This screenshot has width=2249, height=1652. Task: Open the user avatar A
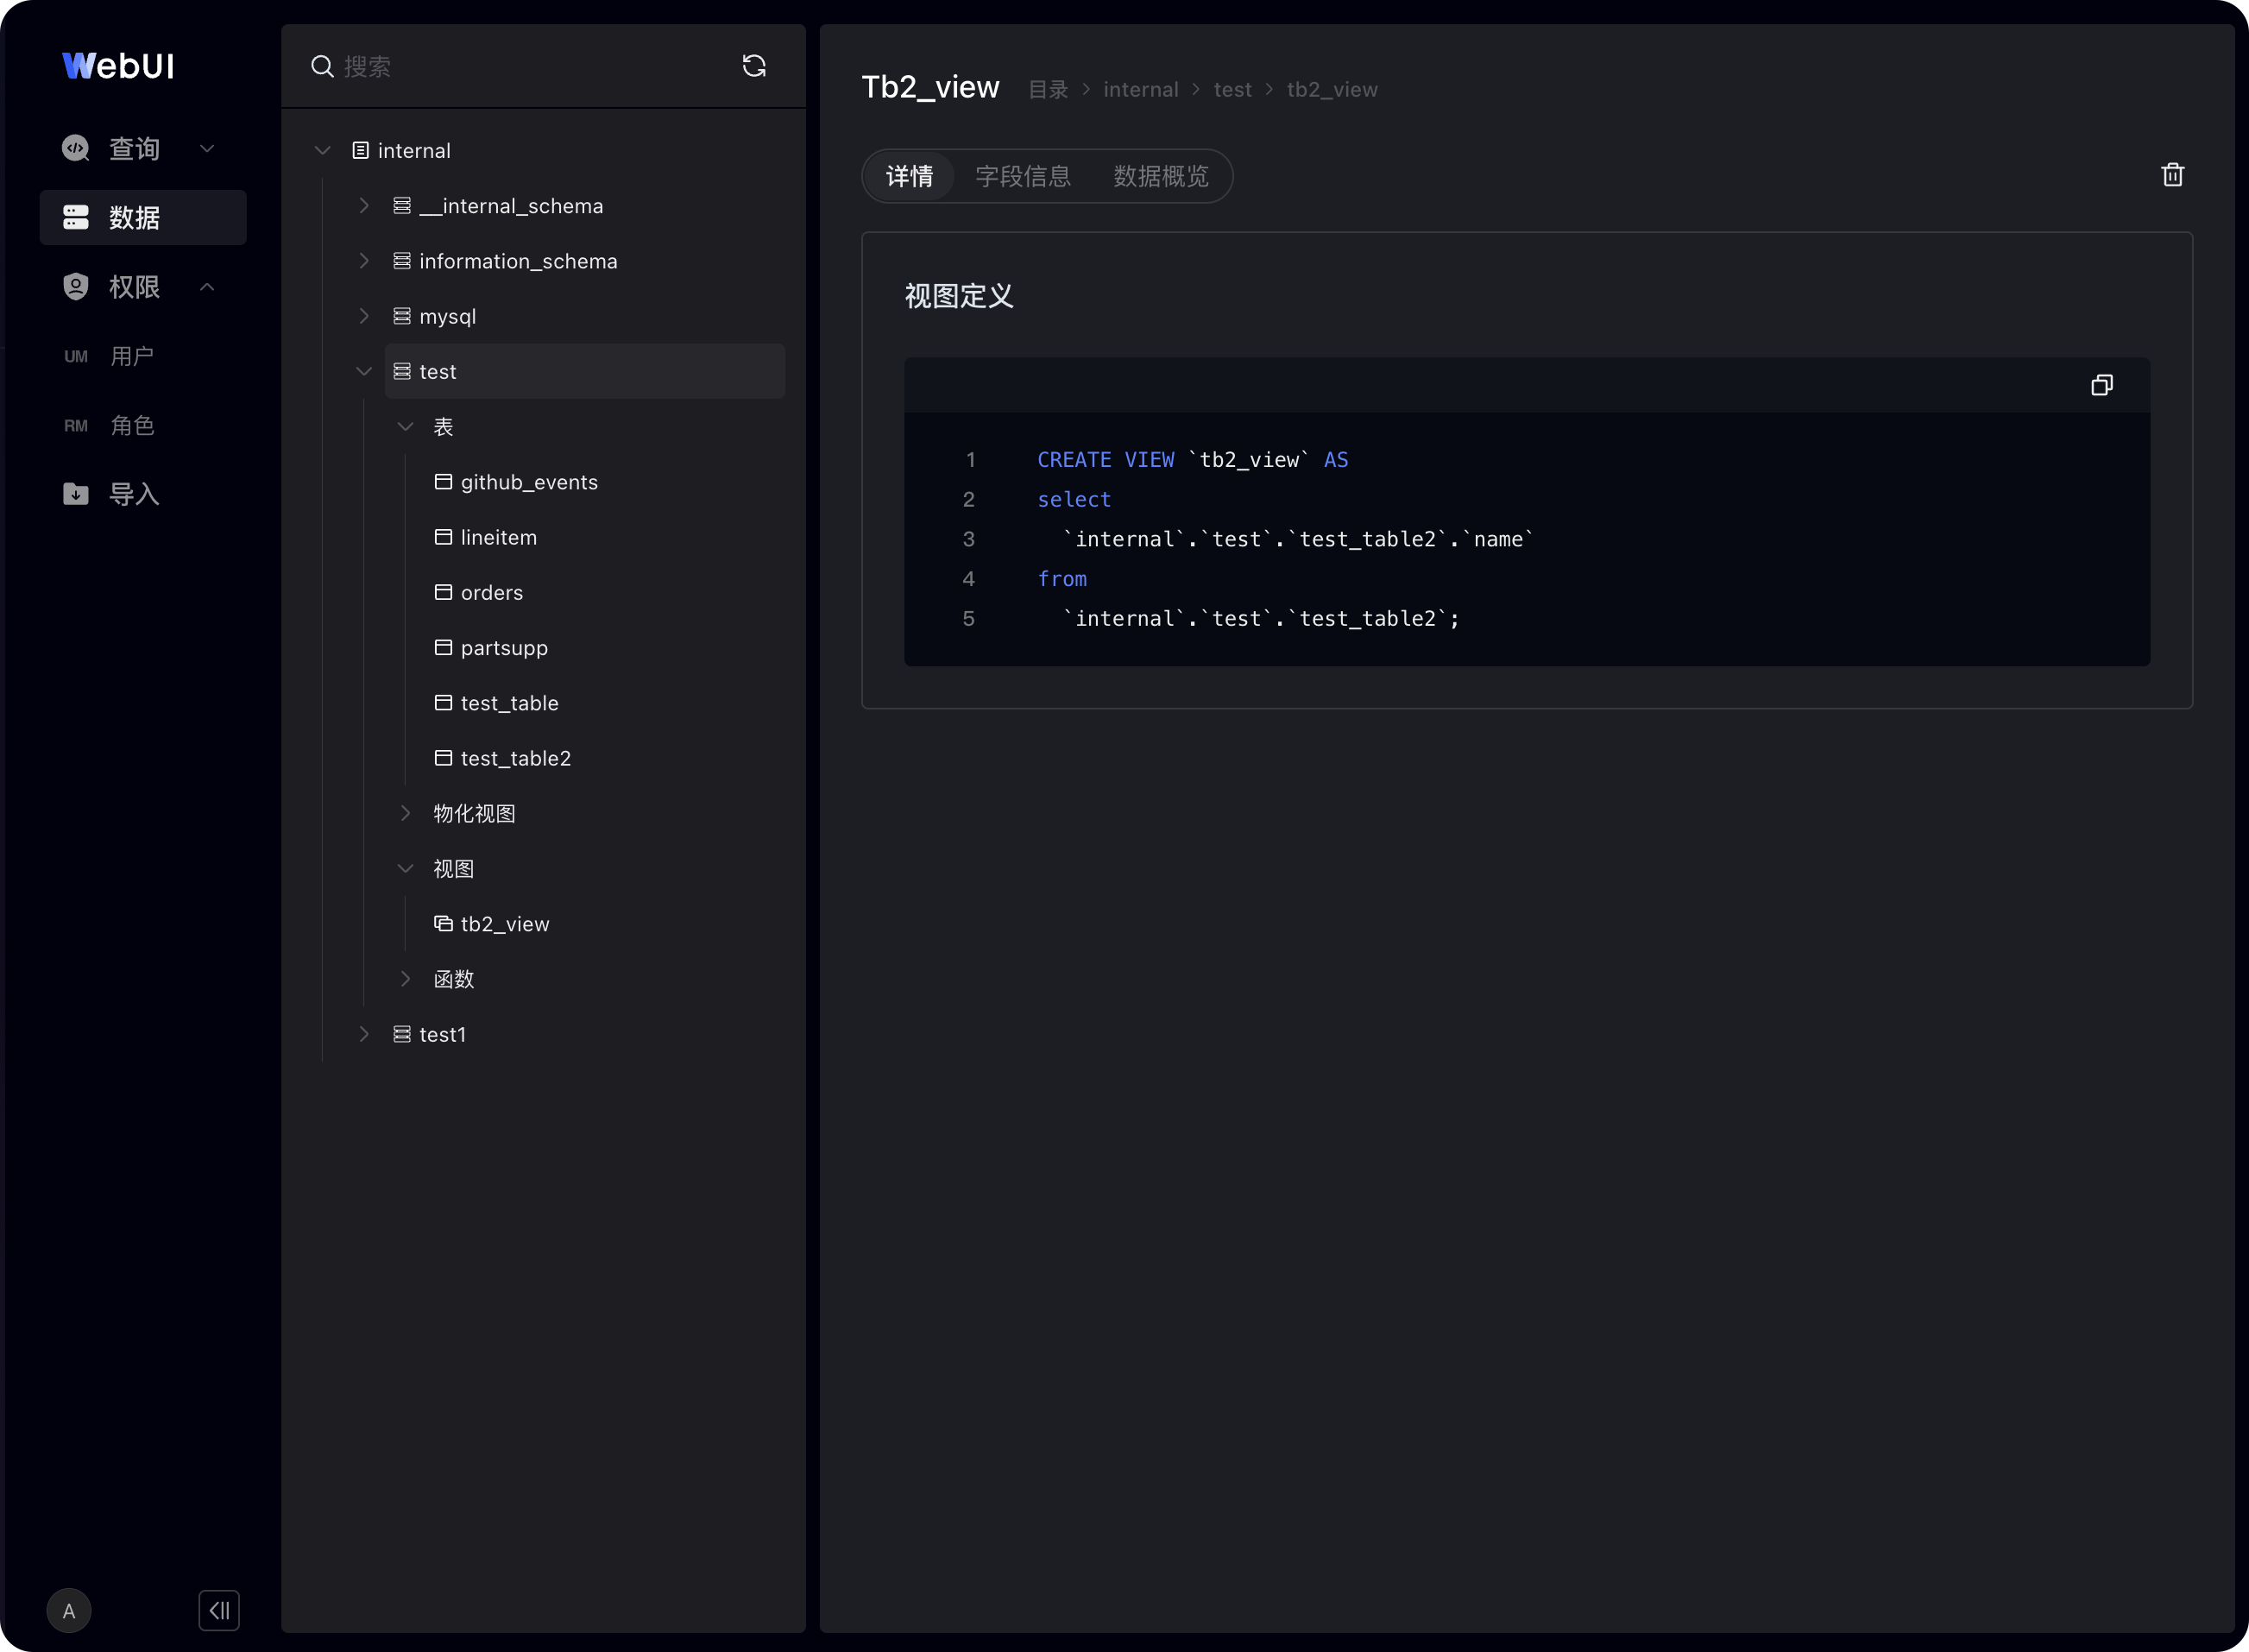click(x=69, y=1610)
